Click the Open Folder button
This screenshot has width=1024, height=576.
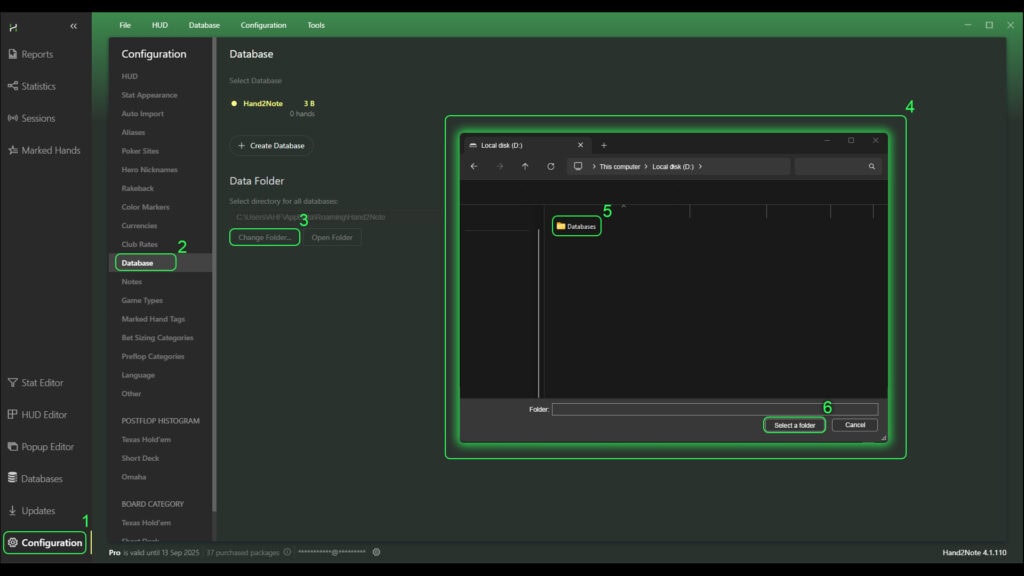coord(332,237)
